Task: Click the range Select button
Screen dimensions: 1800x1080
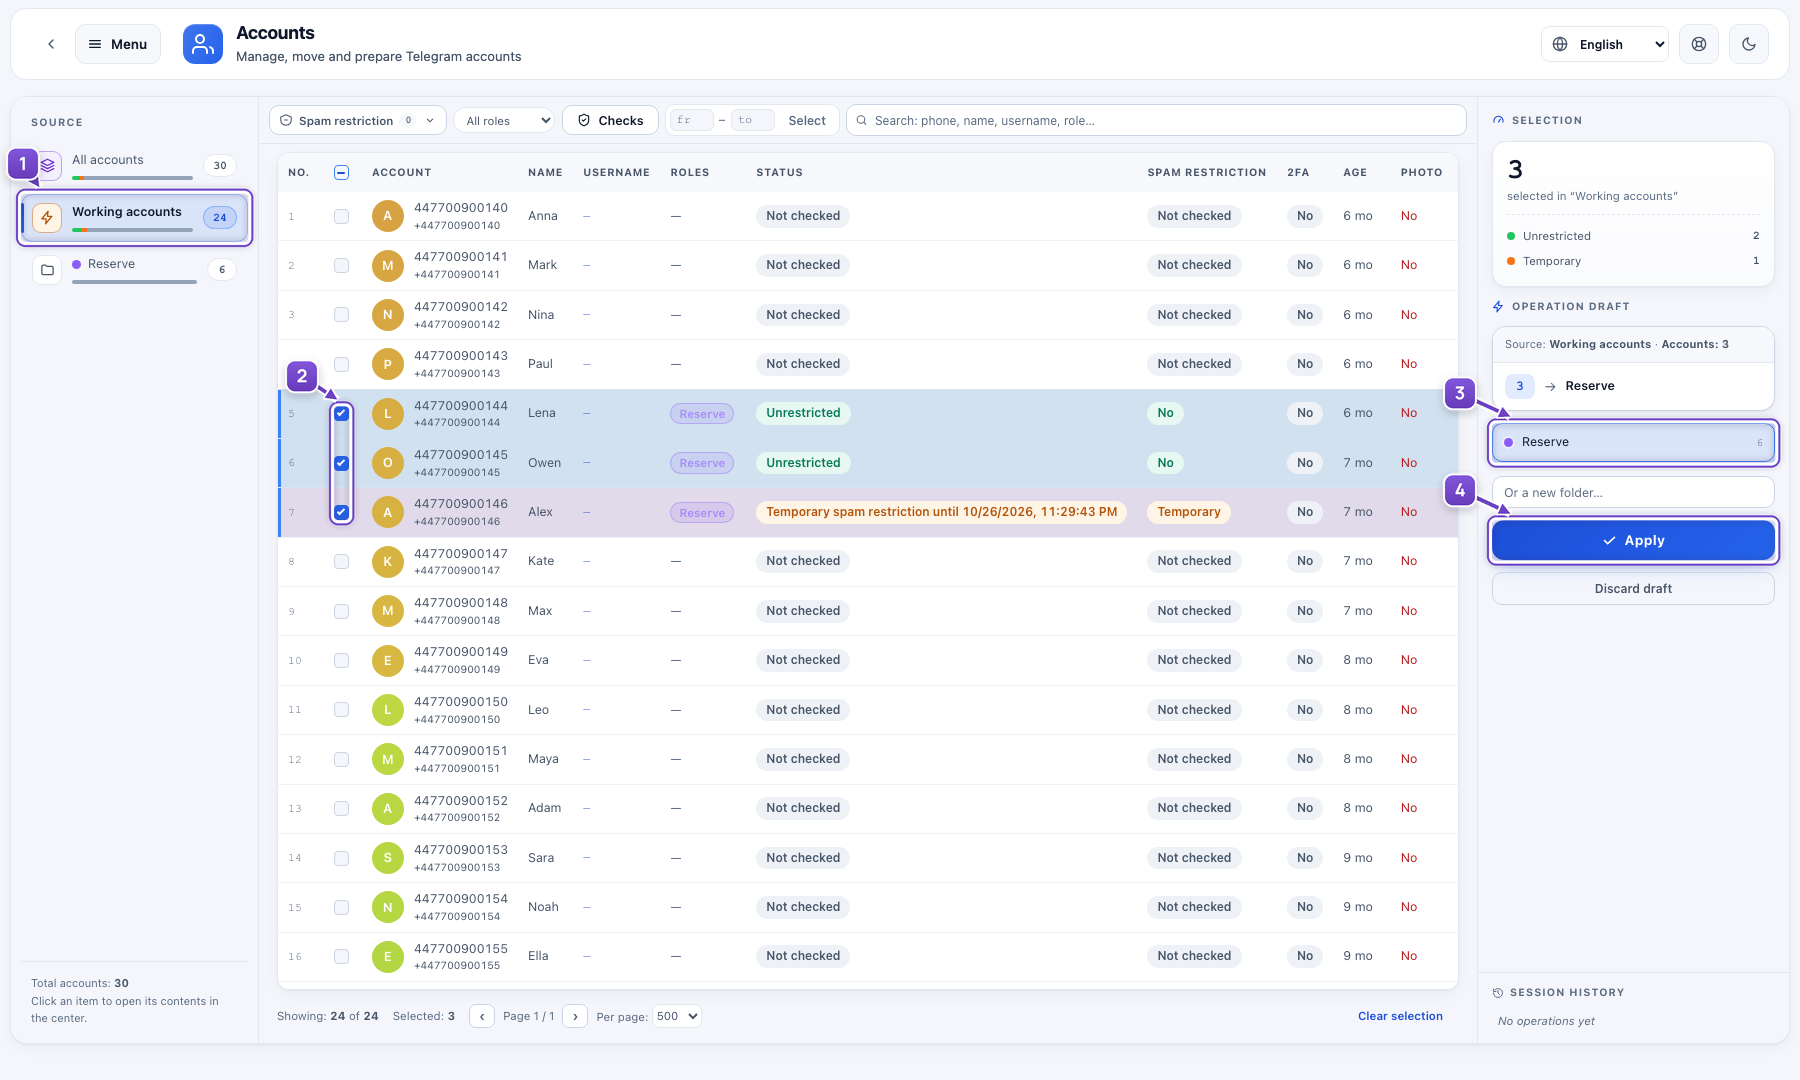Action: [807, 120]
